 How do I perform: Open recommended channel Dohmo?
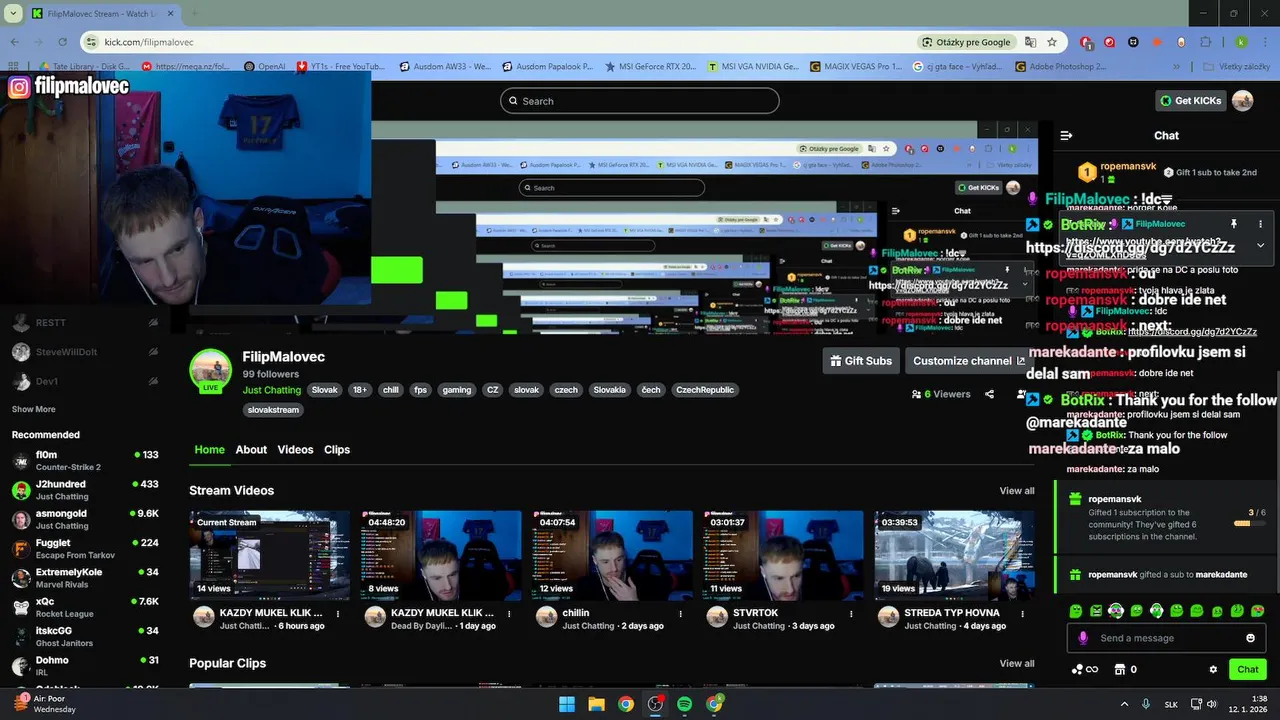[85, 666]
